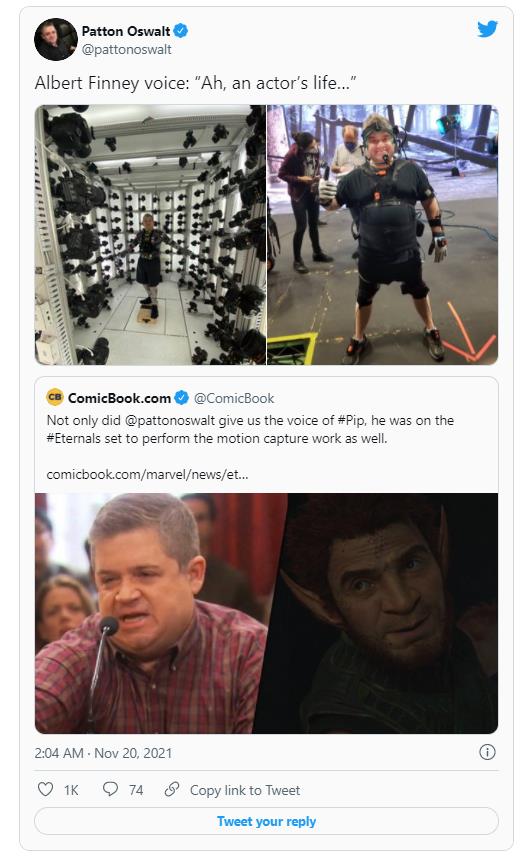Open replies via the speech bubble icon
Image resolution: width=532 pixels, height=862 pixels.
coord(110,789)
